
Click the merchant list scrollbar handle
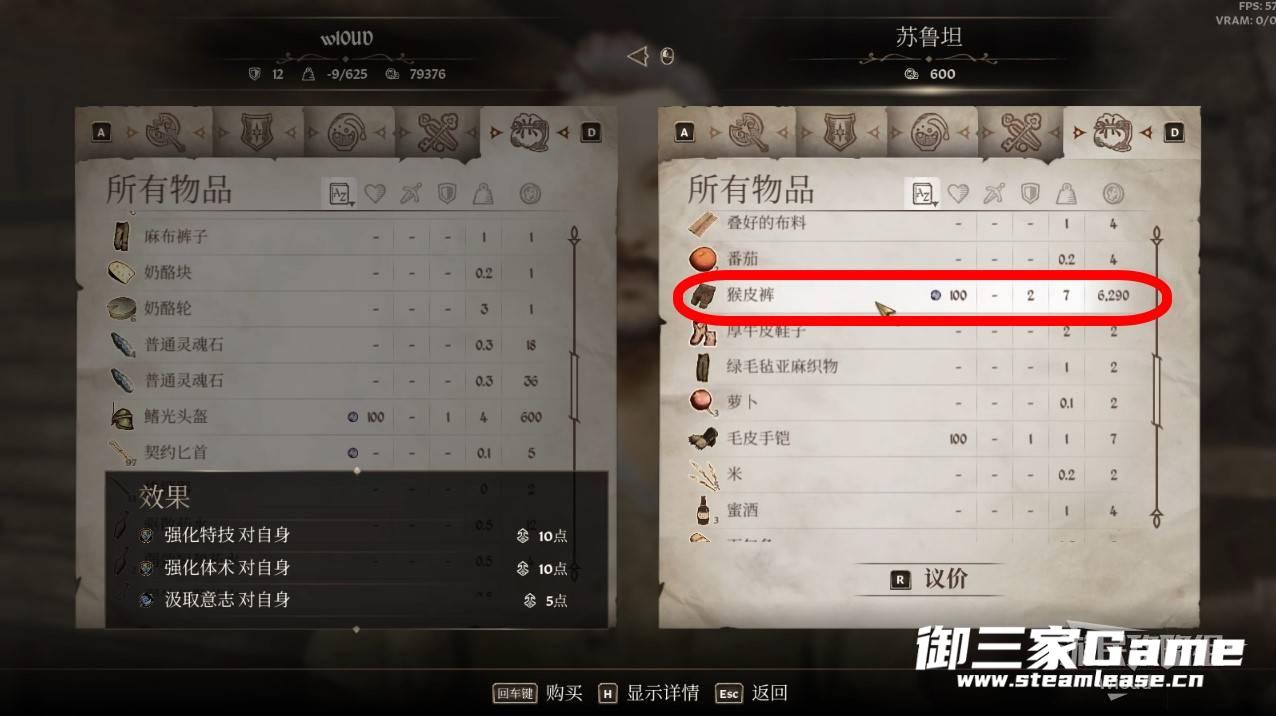click(1157, 387)
